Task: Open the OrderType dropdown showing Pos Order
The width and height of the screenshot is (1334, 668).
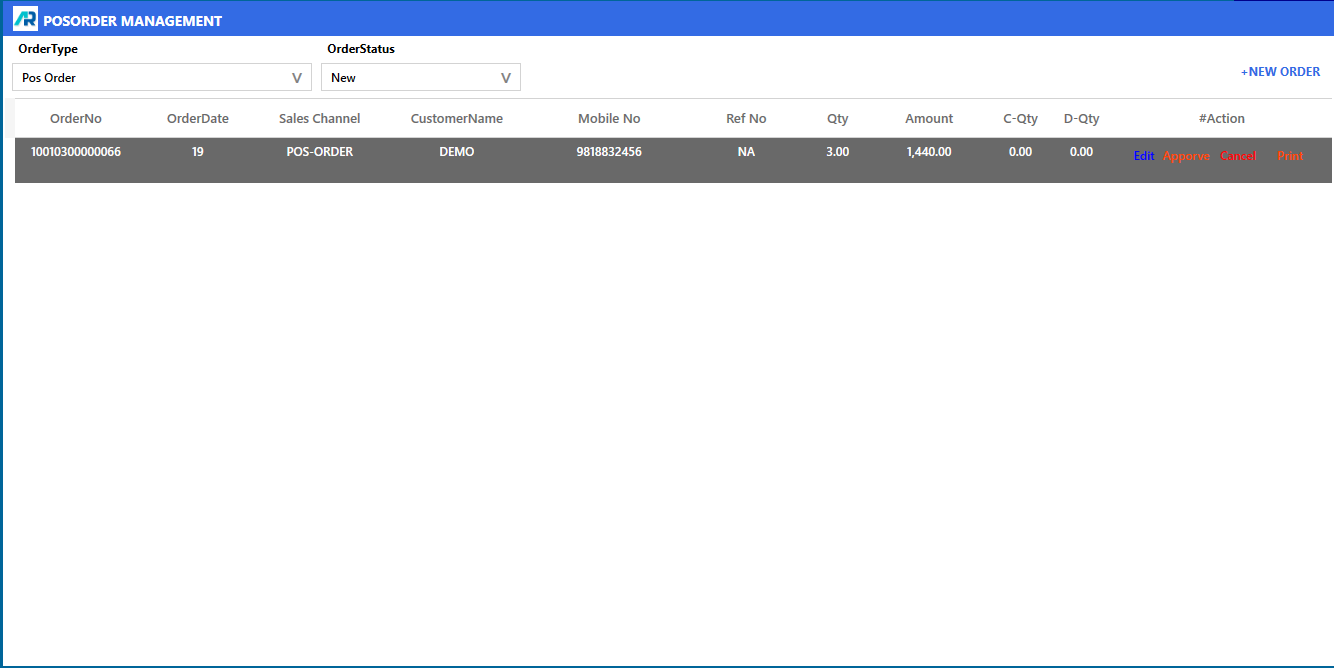Action: point(161,77)
